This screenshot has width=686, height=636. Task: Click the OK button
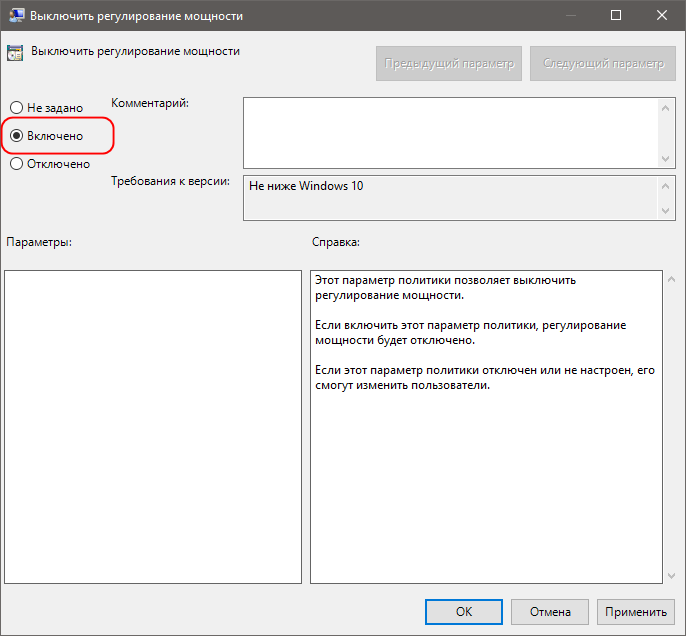coord(464,612)
